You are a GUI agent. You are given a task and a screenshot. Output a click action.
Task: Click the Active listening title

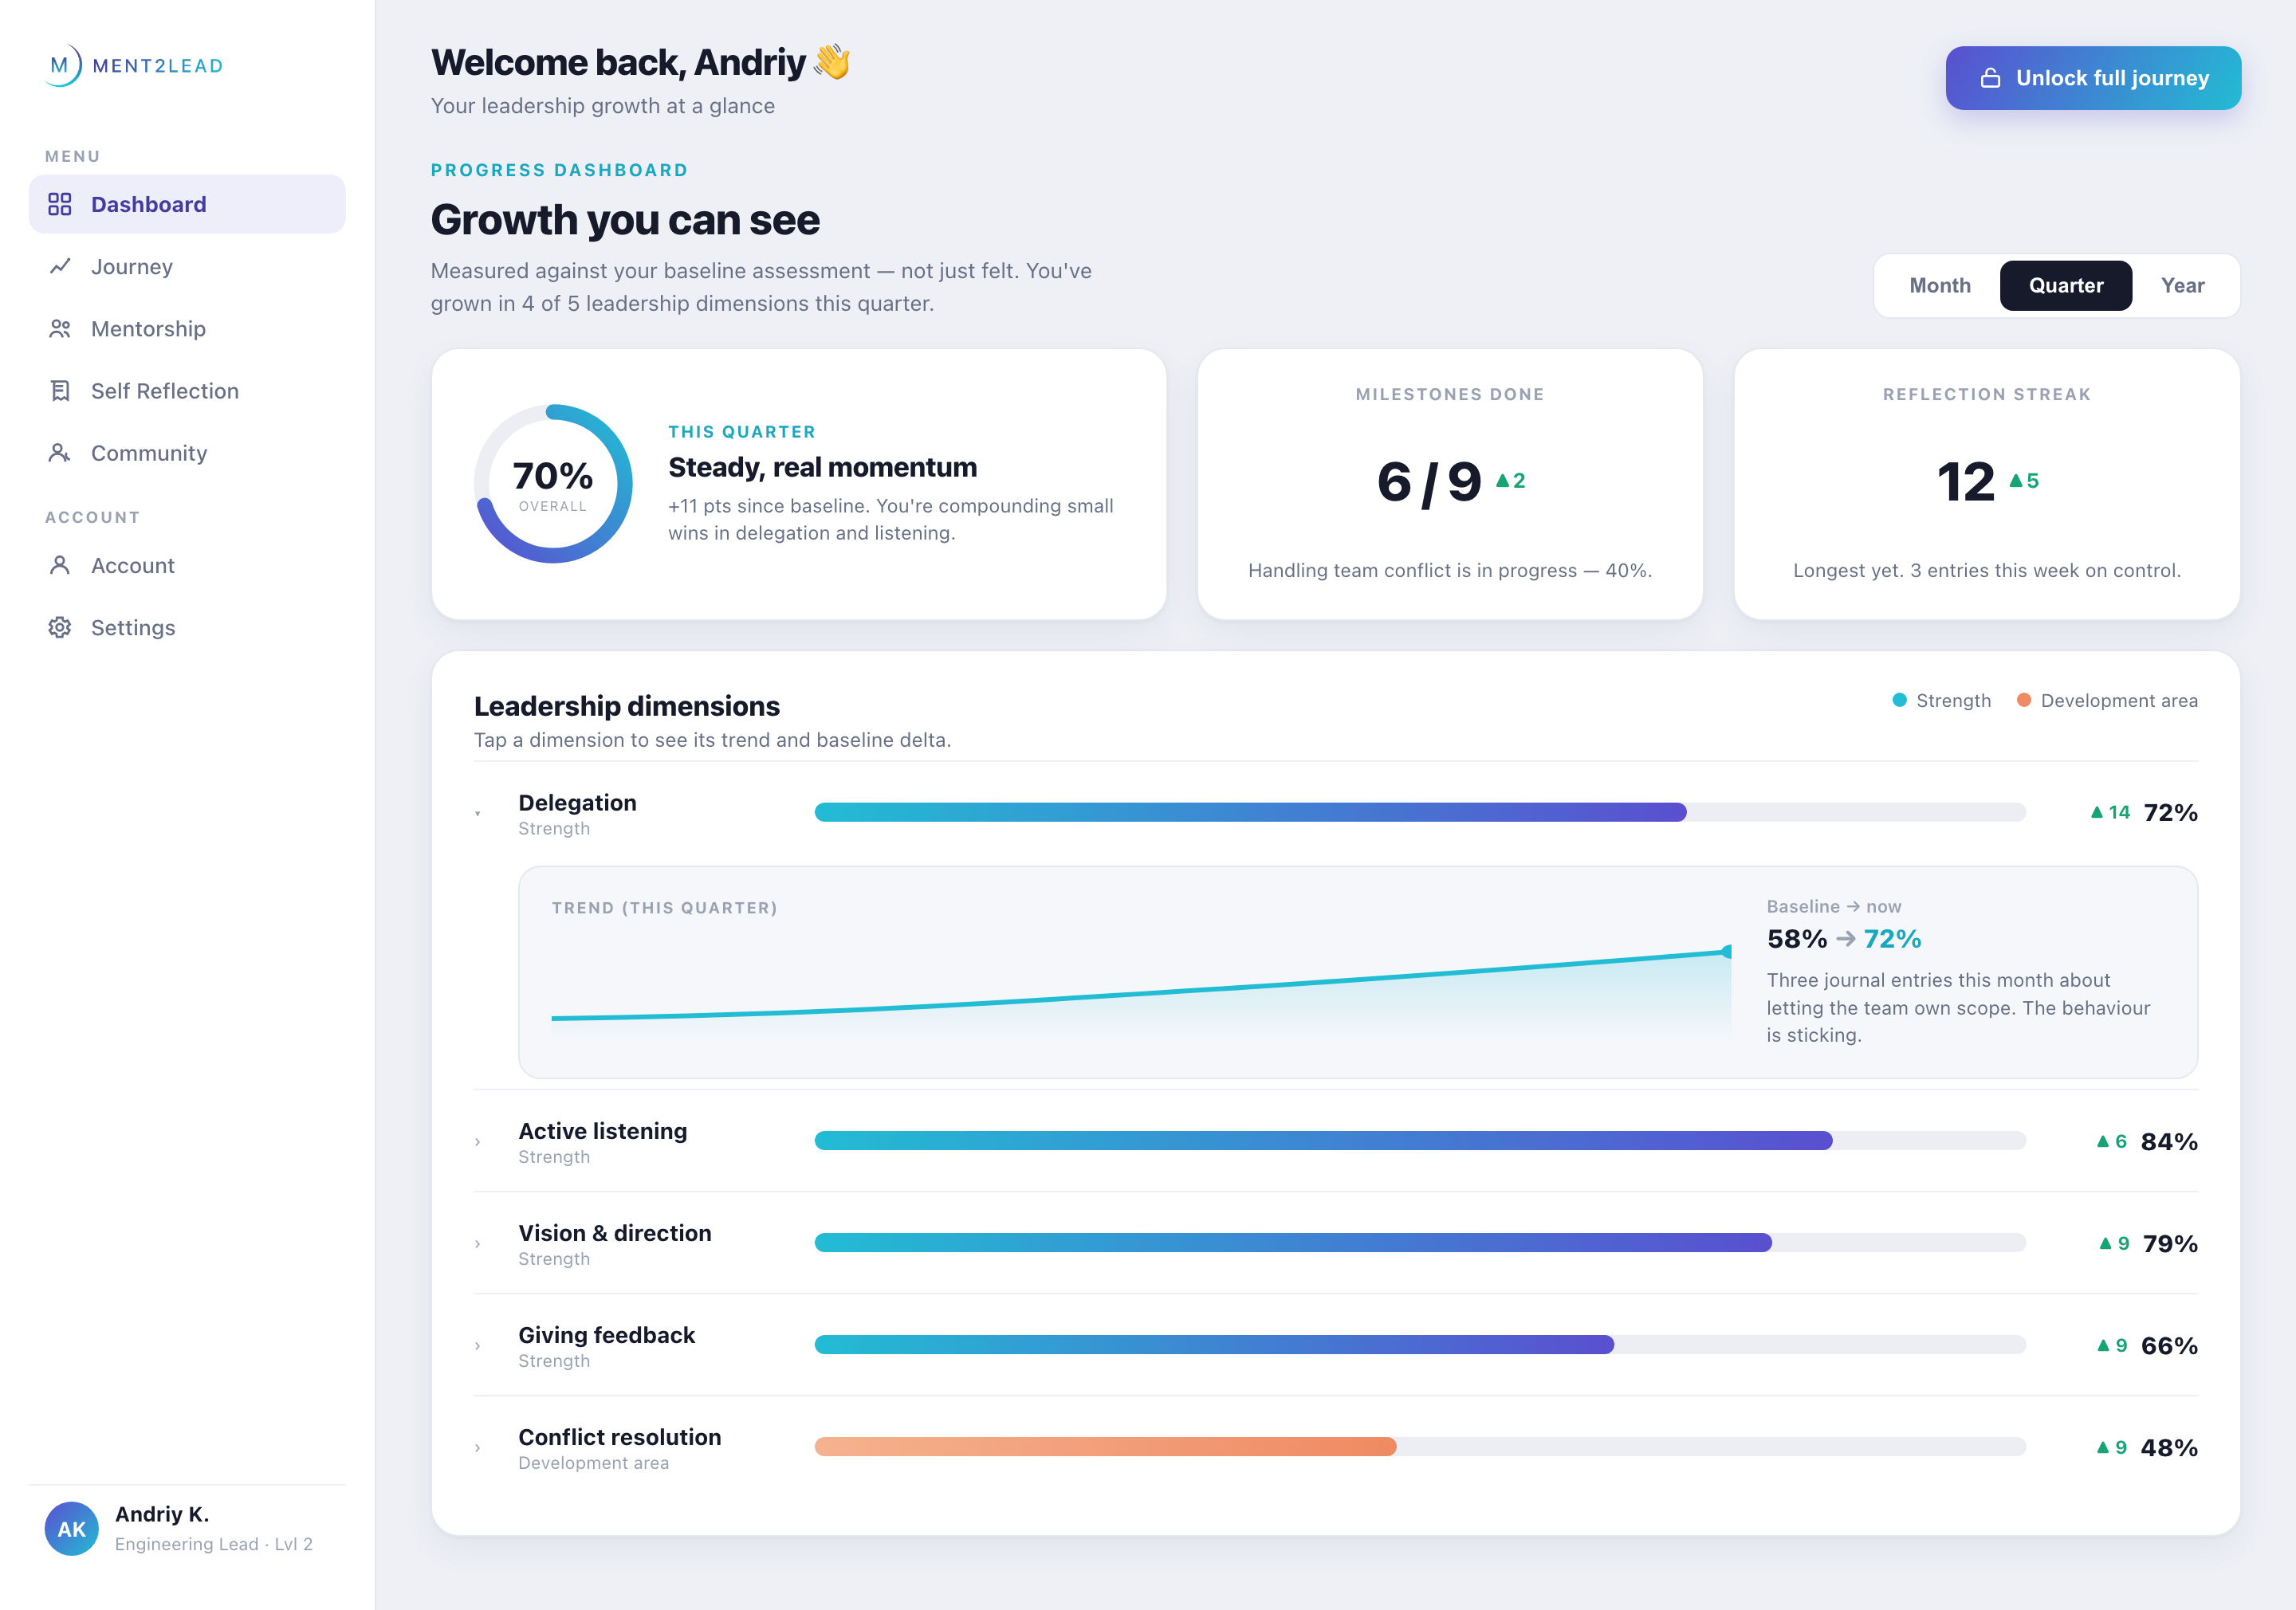coord(602,1131)
